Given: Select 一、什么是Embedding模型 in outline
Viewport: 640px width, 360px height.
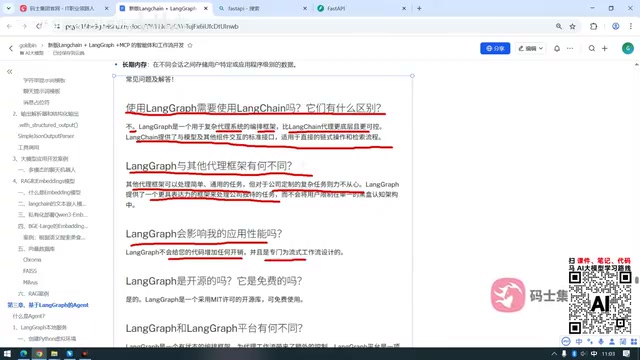Looking at the screenshot, I should tap(49, 192).
